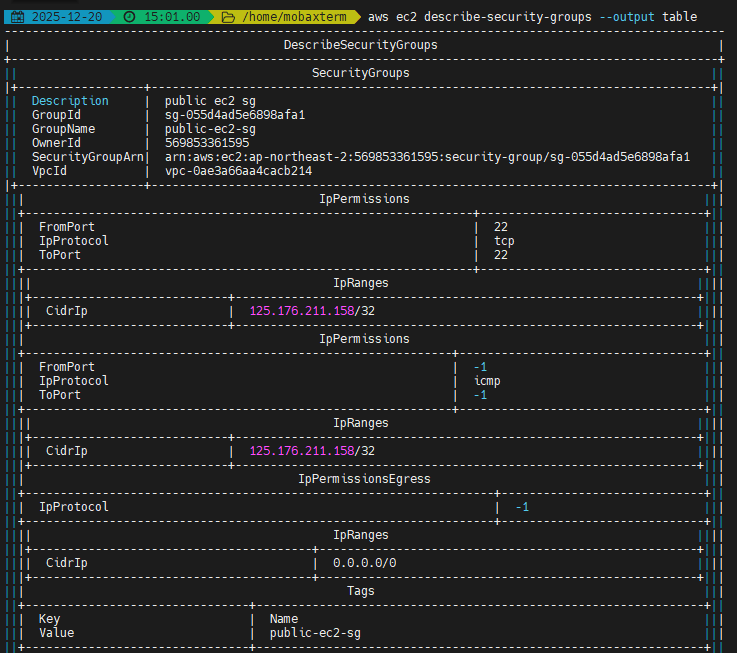The height and width of the screenshot is (653, 737).
Task: Click the CidrIp label in the egress section
Action: coord(67,563)
